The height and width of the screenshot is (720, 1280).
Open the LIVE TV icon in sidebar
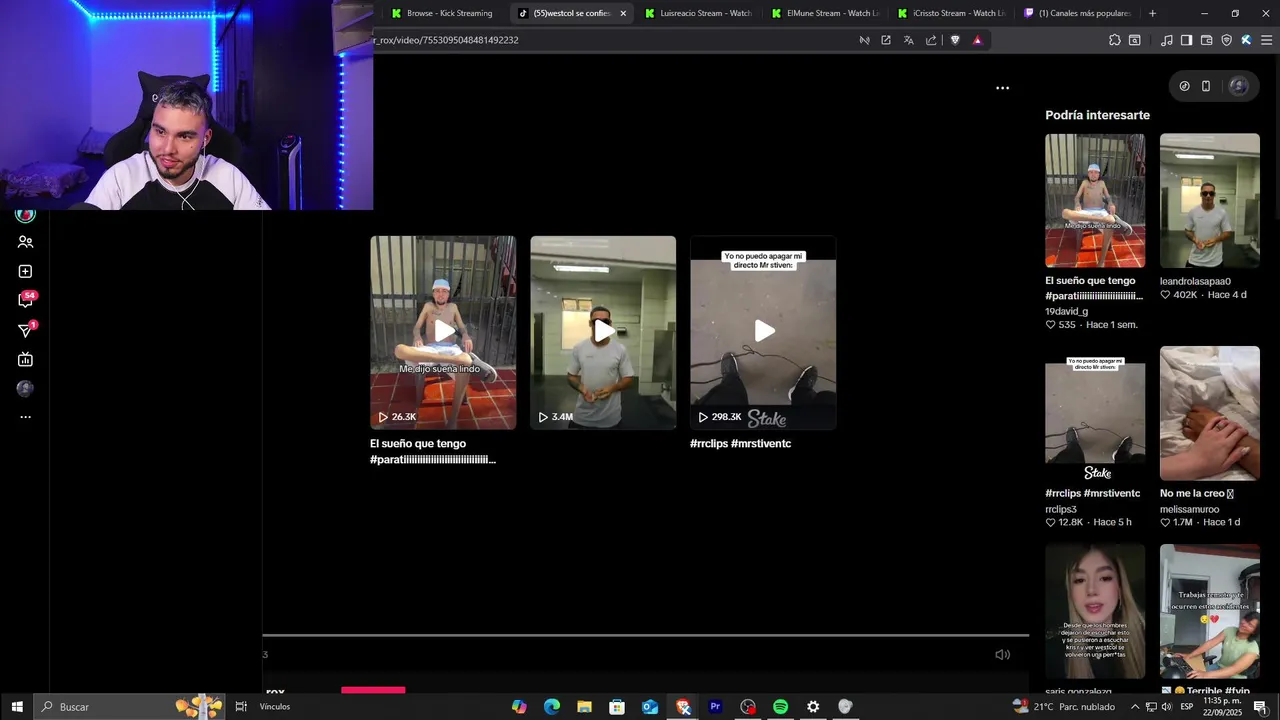click(25, 360)
